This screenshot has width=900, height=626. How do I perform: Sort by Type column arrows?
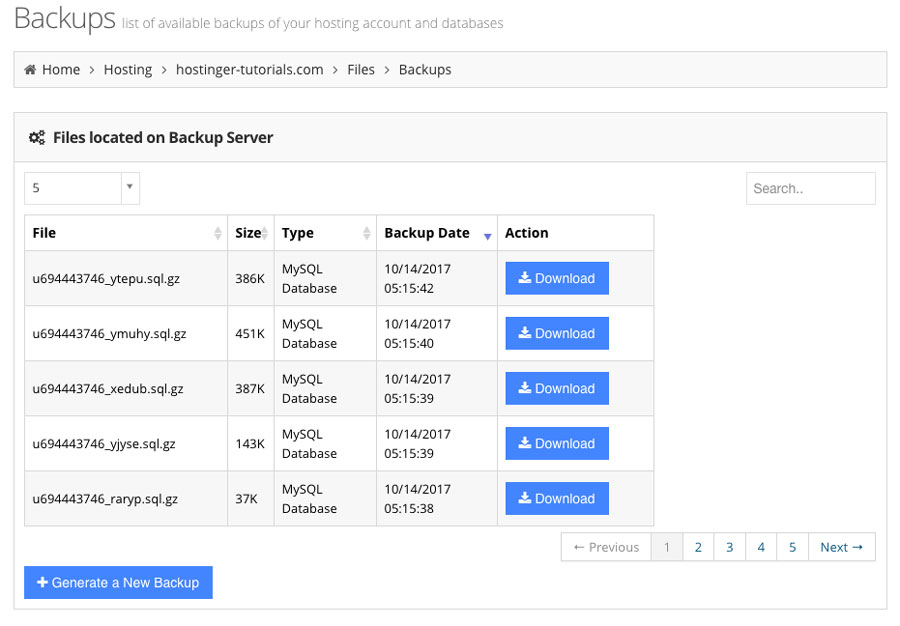click(367, 233)
